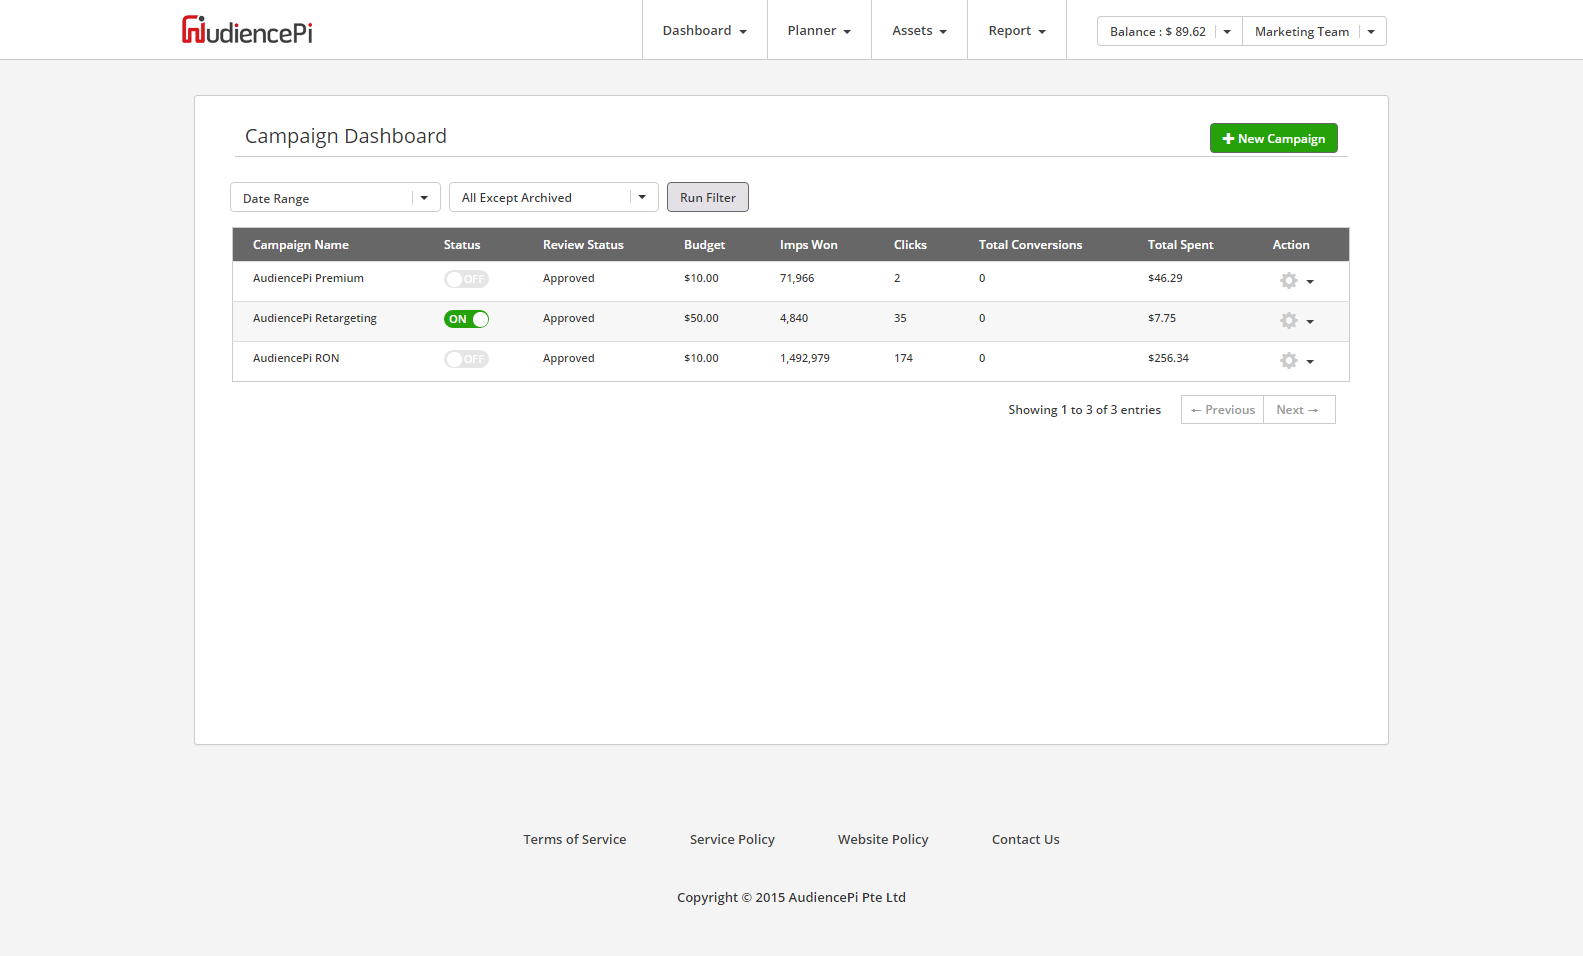Viewport: 1583px width, 956px height.
Task: Expand the All Except Archived filter
Action: [553, 198]
